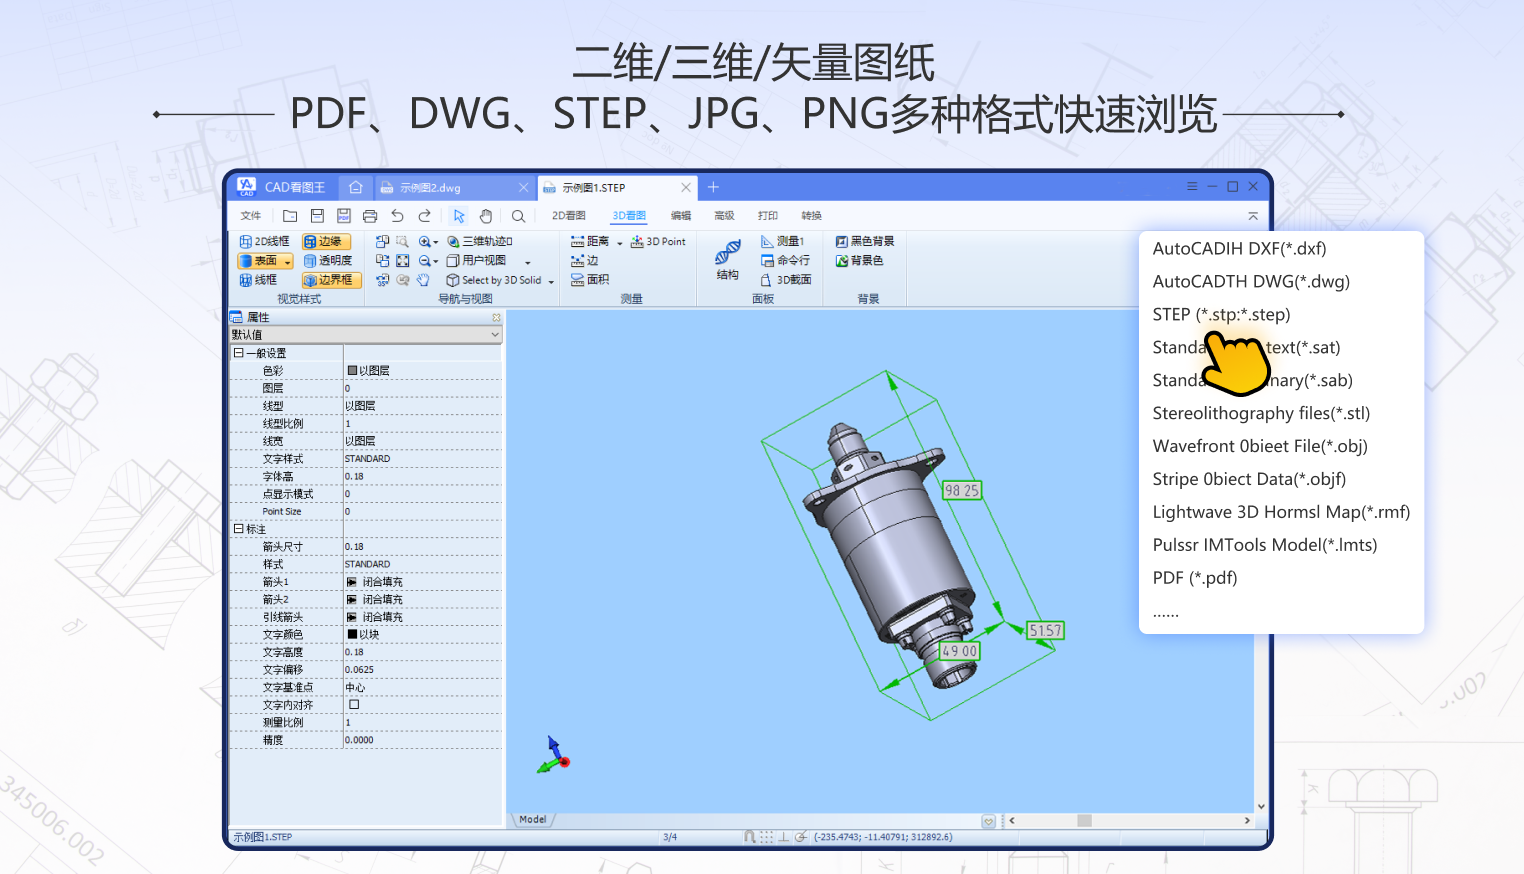1524x874 pixels.
Task: Collapse the 一般设置 property group
Action: [x=238, y=353]
